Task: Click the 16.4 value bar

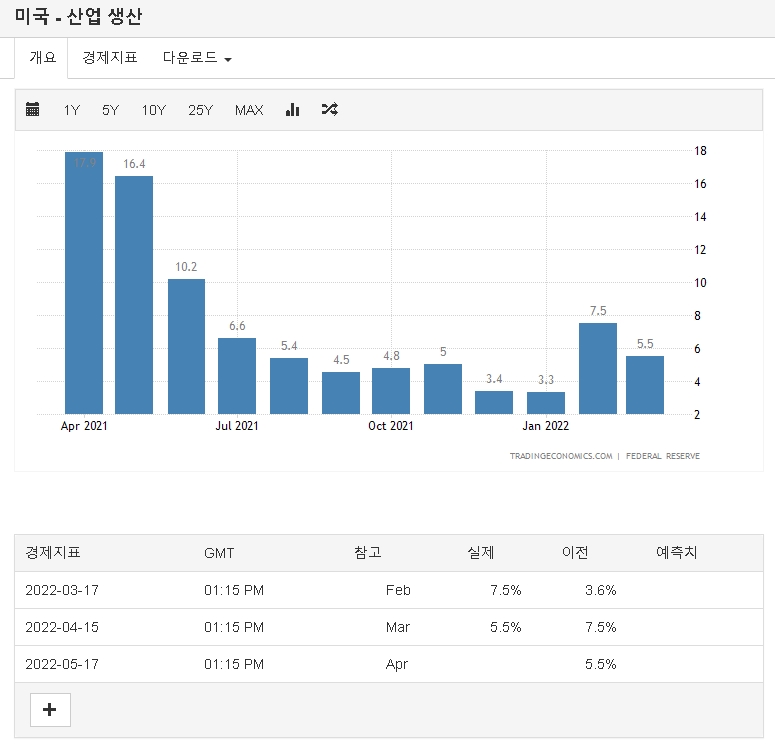Action: click(134, 295)
